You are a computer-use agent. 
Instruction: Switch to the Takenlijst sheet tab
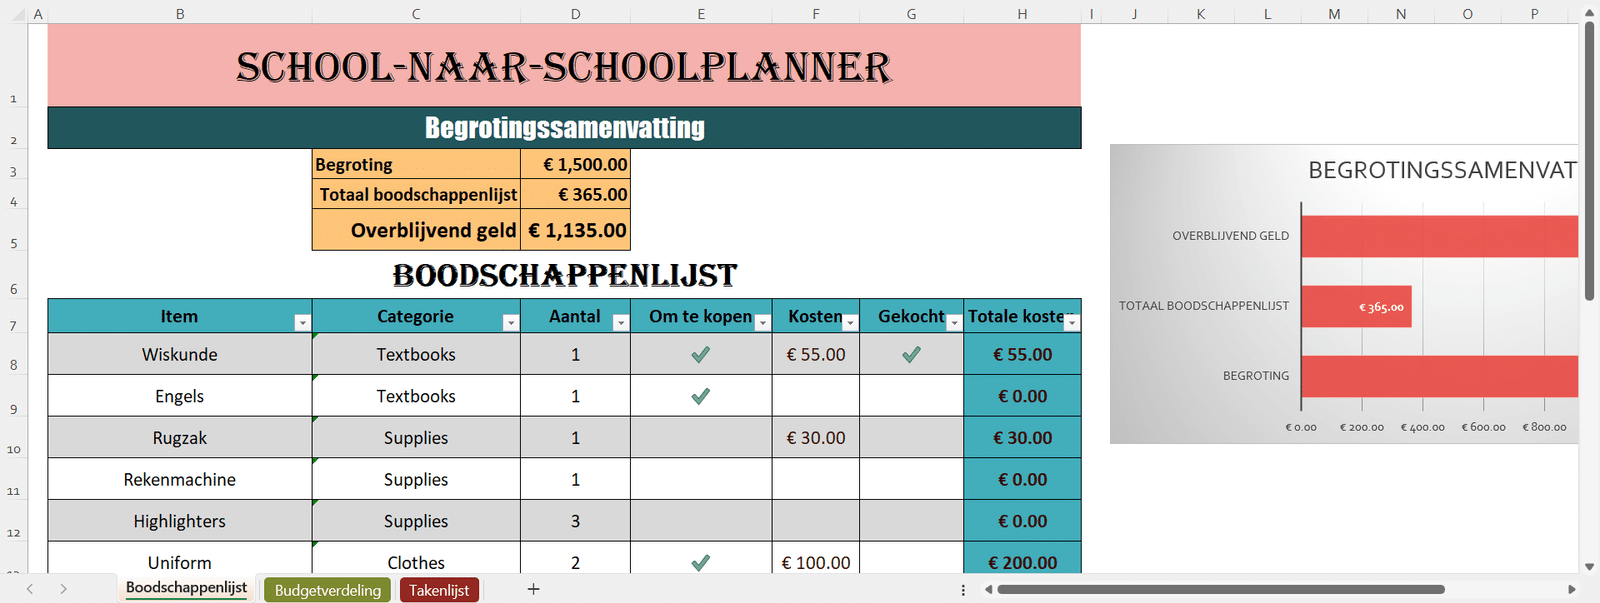(x=439, y=589)
